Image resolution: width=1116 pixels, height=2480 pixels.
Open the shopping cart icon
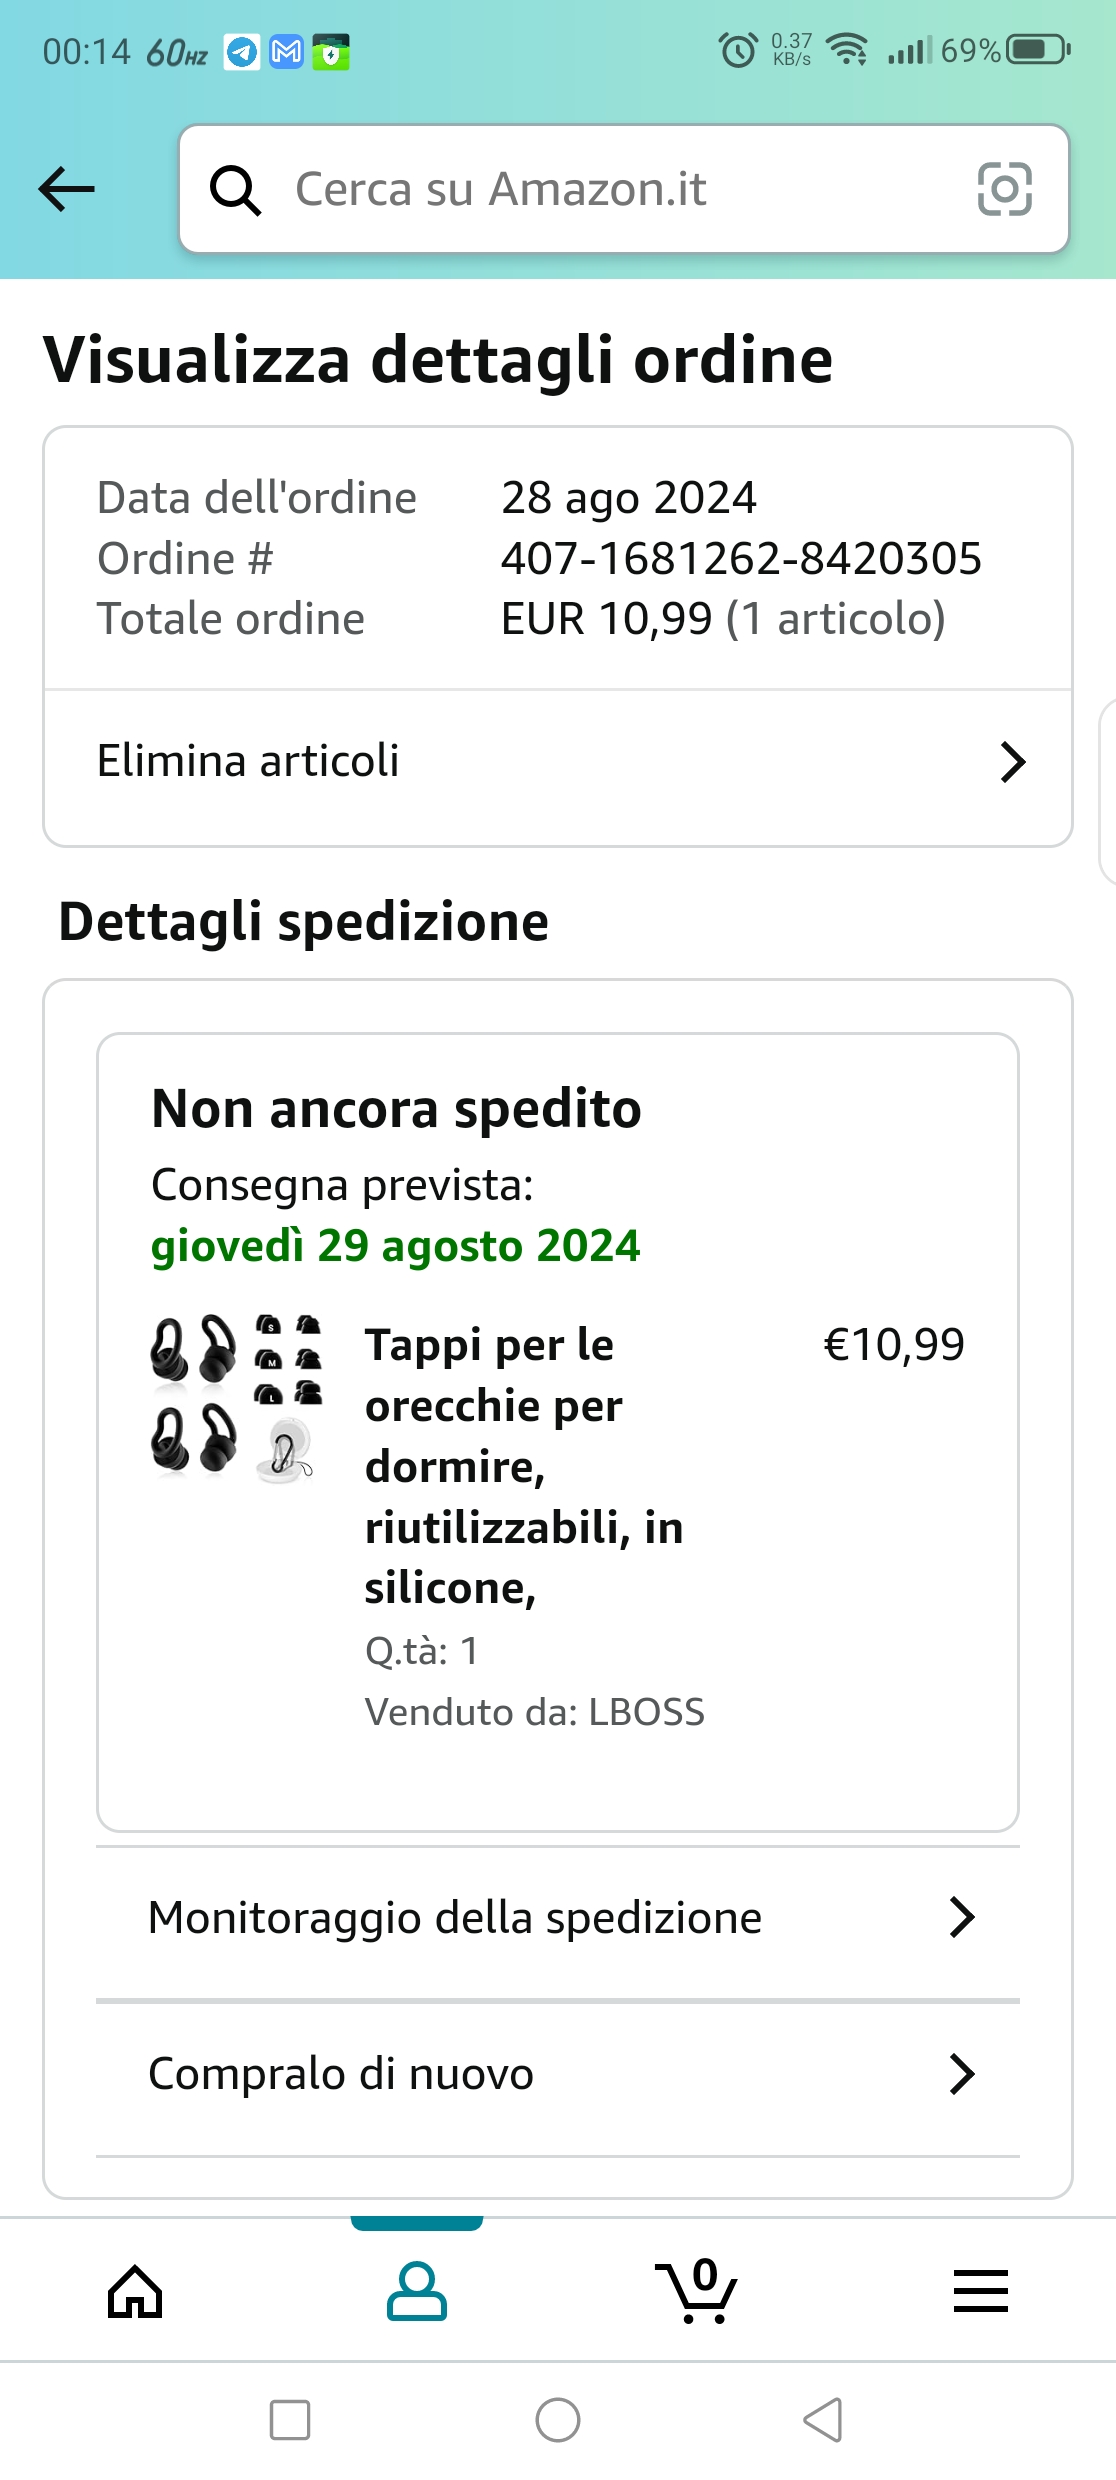(697, 2291)
